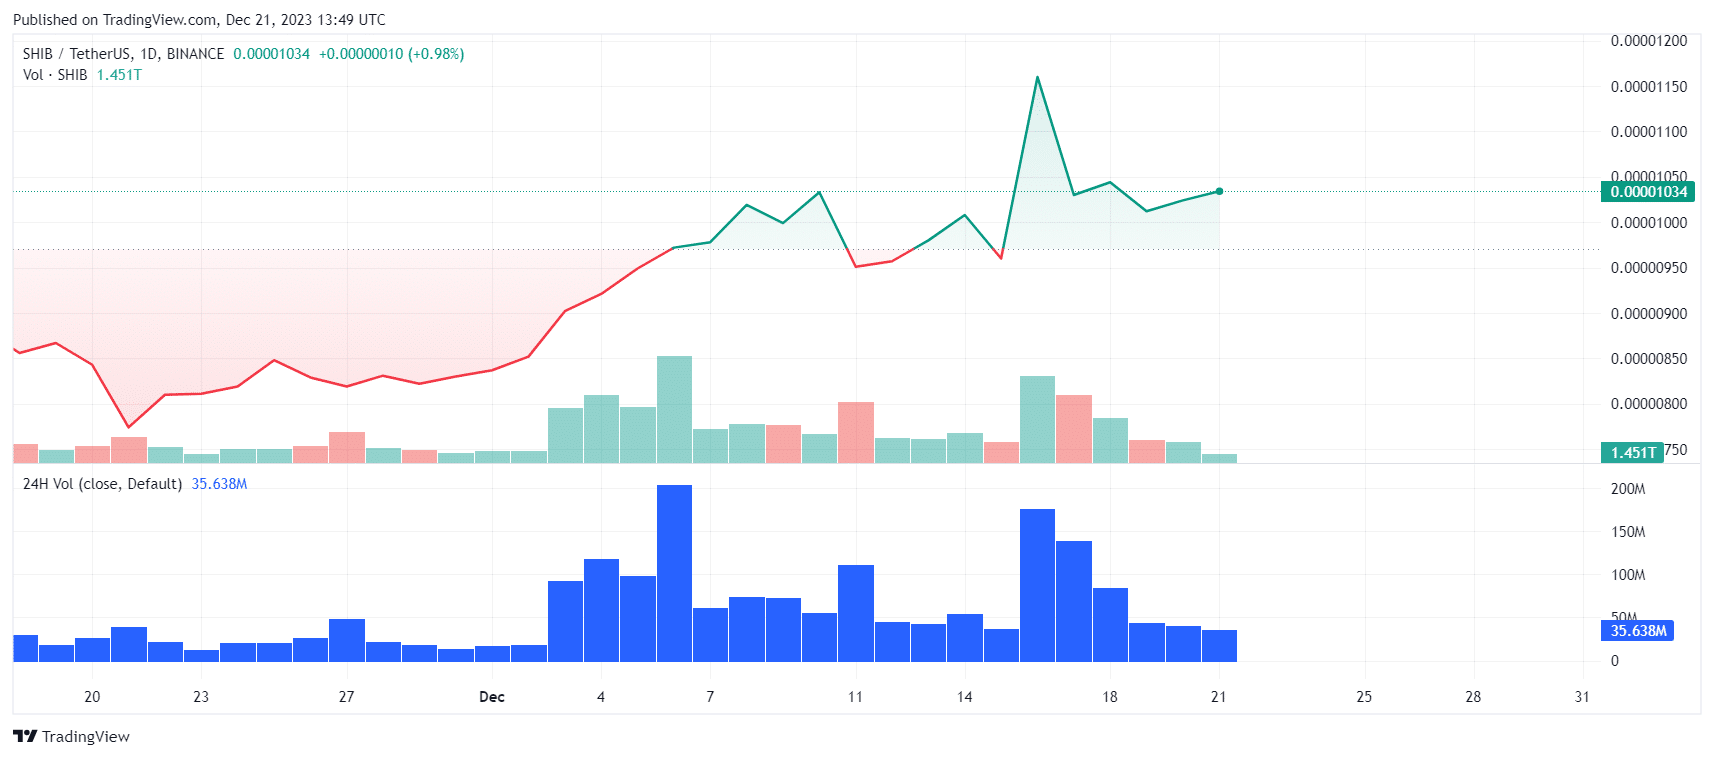Click the 100M volume axis label
This screenshot has width=1714, height=758.
pyautogui.click(x=1628, y=575)
